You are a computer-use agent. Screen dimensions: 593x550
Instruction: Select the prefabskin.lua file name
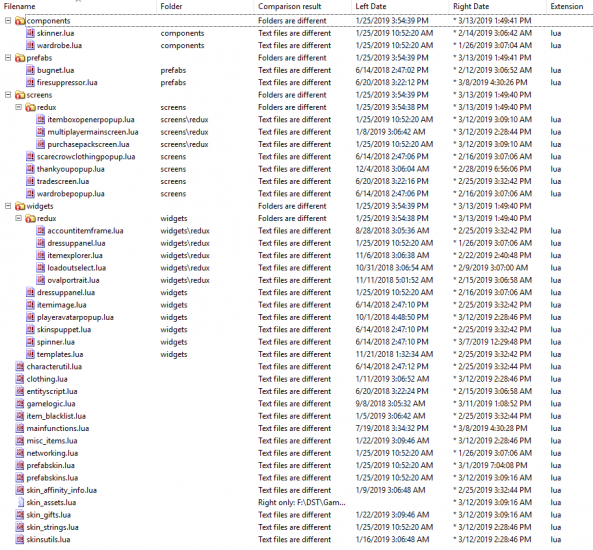(x=51, y=466)
